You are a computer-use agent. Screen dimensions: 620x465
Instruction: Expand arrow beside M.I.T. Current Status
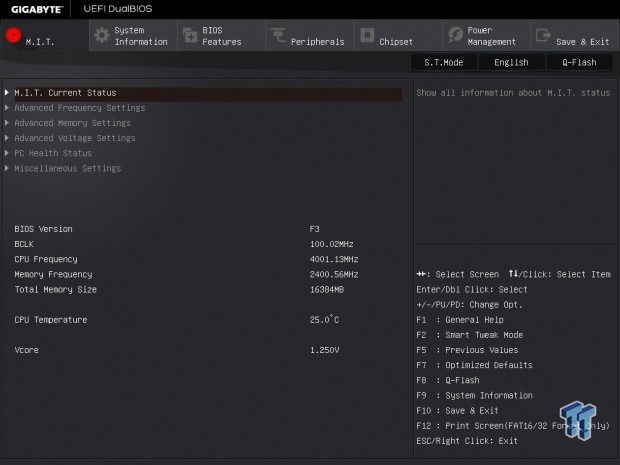7,92
